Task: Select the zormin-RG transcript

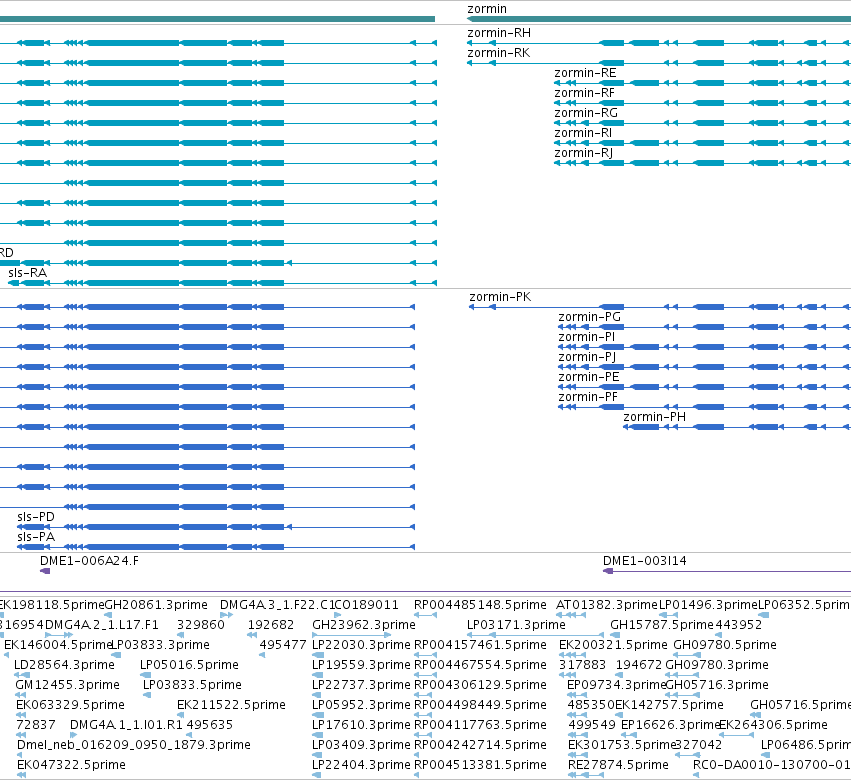Action: [702, 123]
